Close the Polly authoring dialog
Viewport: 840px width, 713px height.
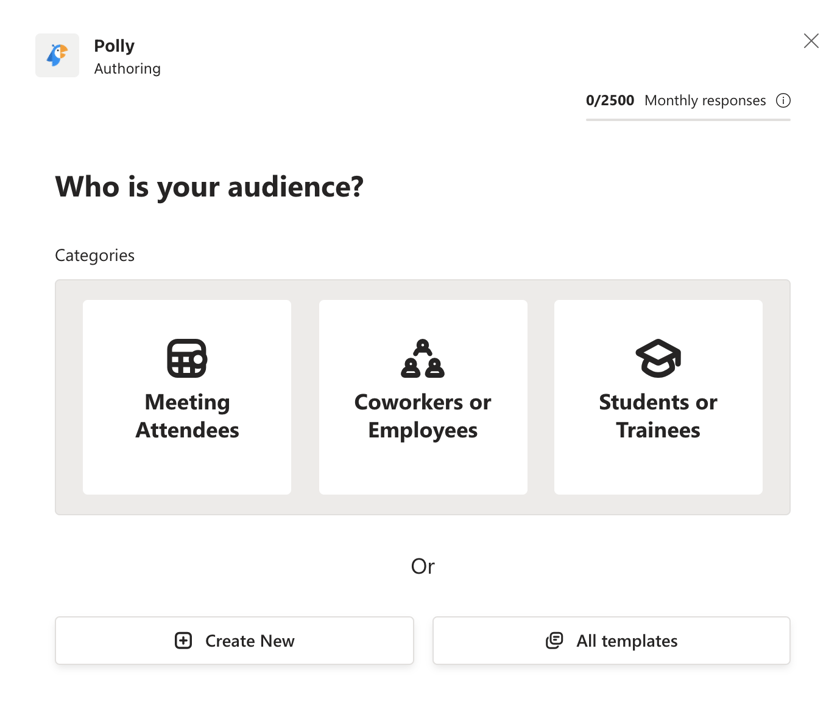coord(811,41)
